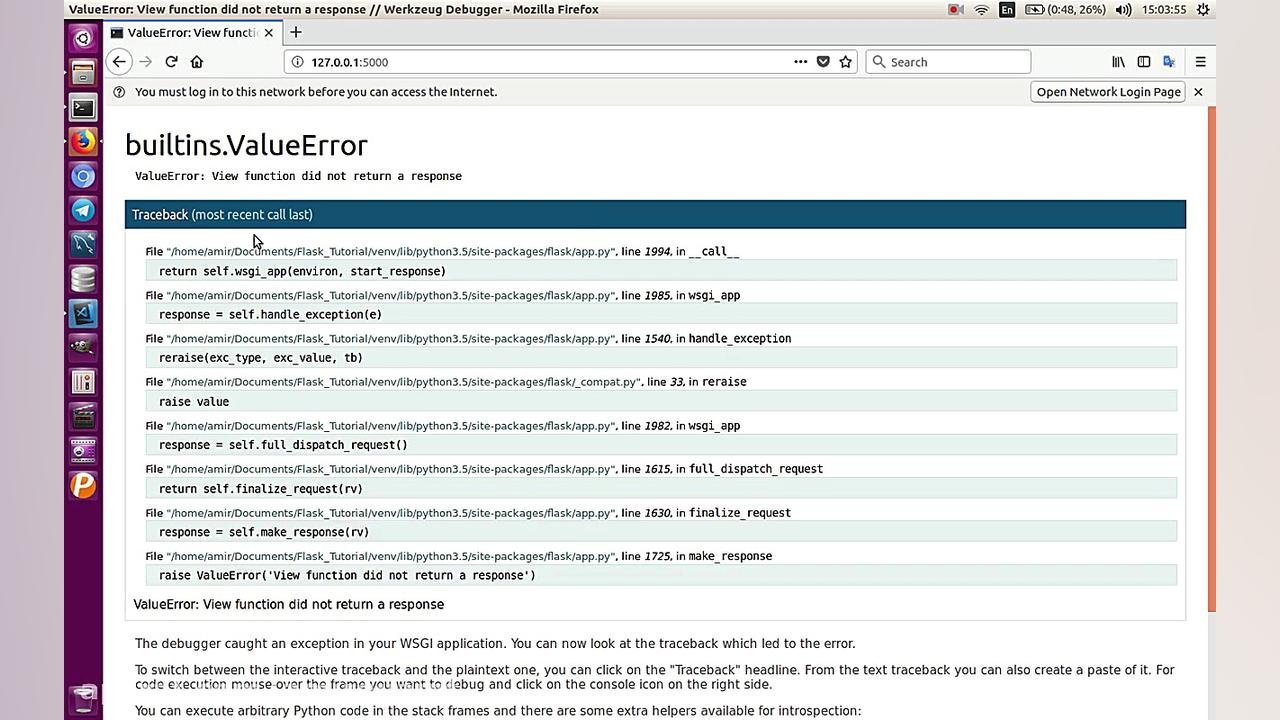Click into the Firefox Search box

point(948,62)
